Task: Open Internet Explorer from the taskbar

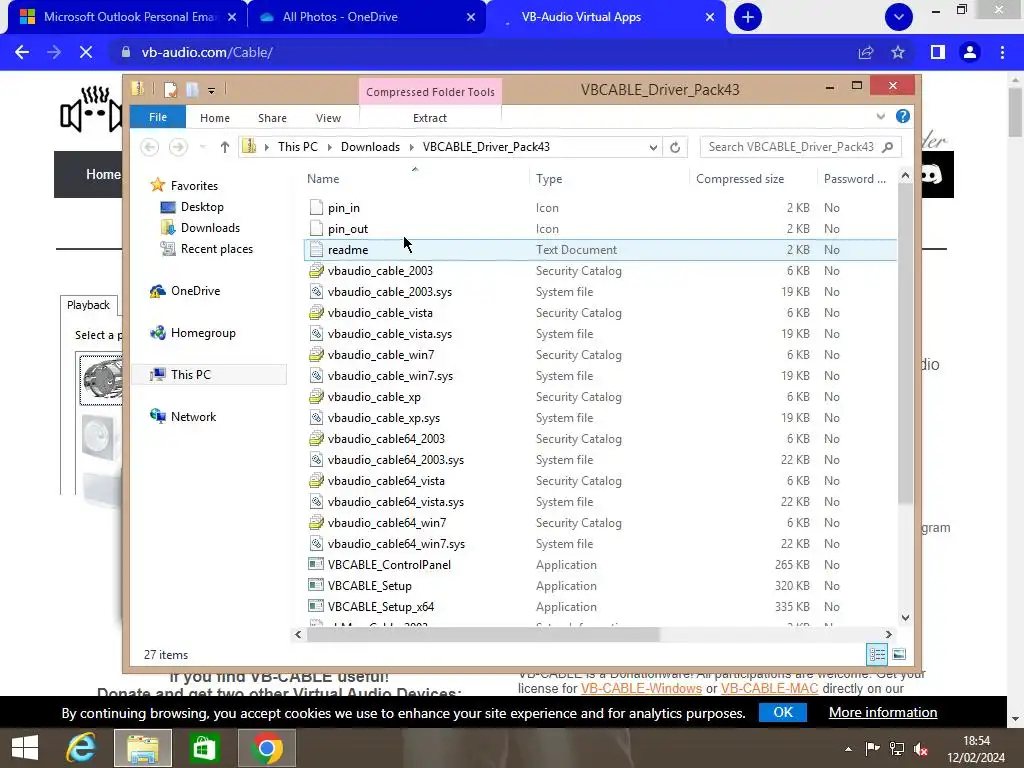Action: click(x=81, y=748)
